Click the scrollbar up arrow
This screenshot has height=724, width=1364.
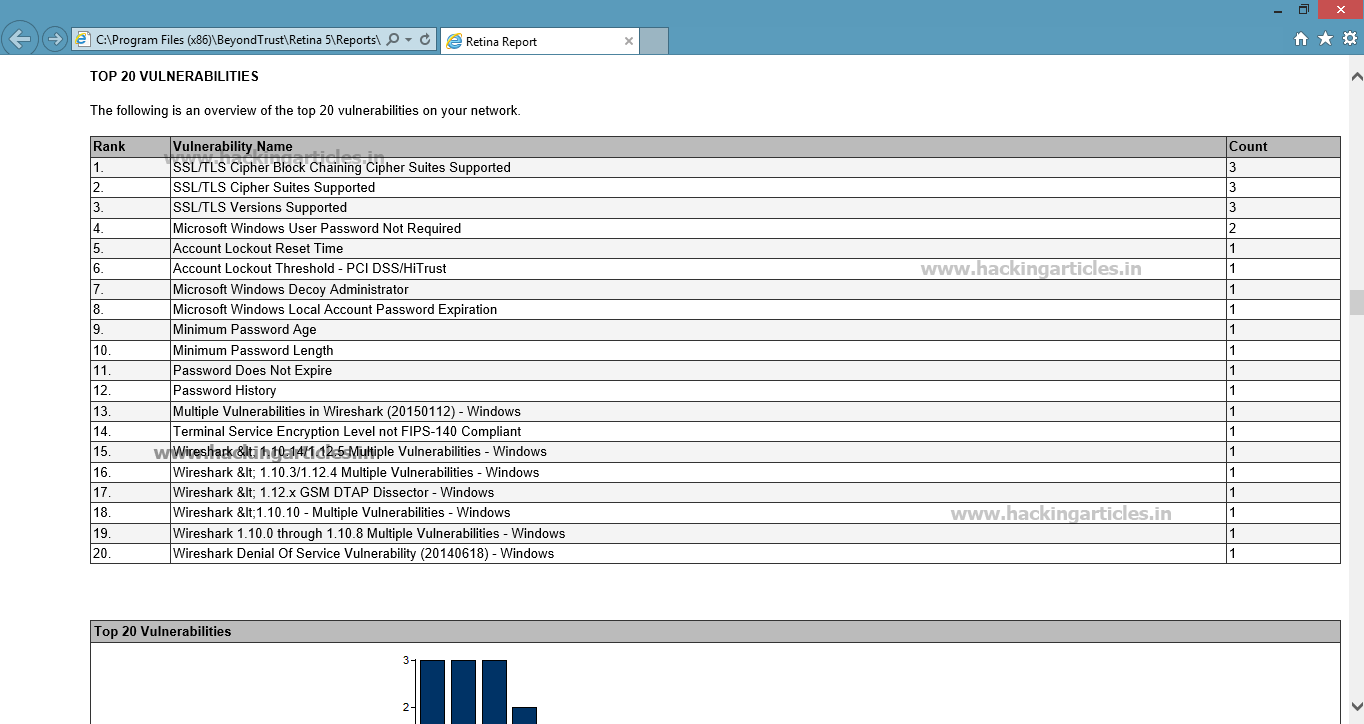pyautogui.click(x=1356, y=76)
